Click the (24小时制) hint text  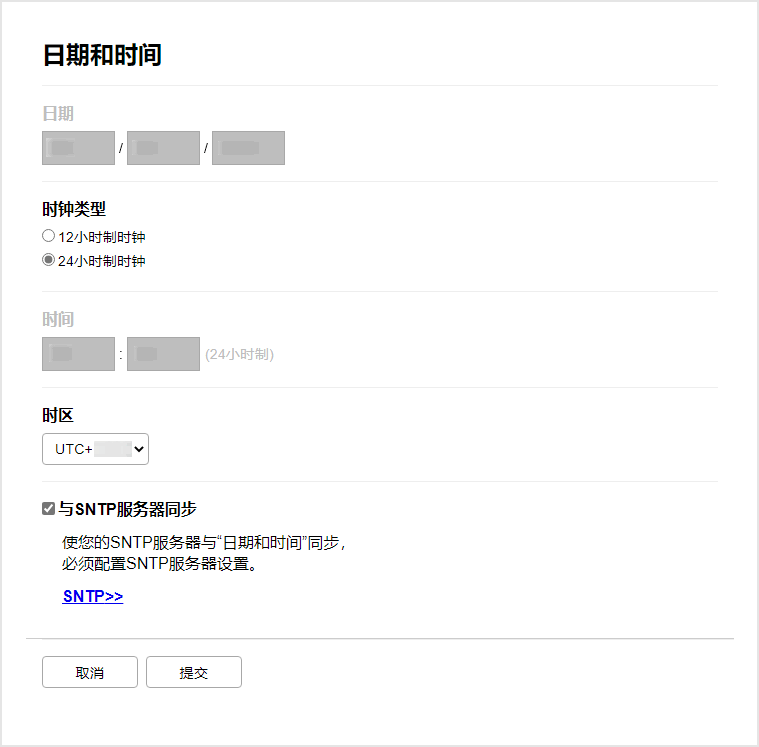tap(239, 354)
